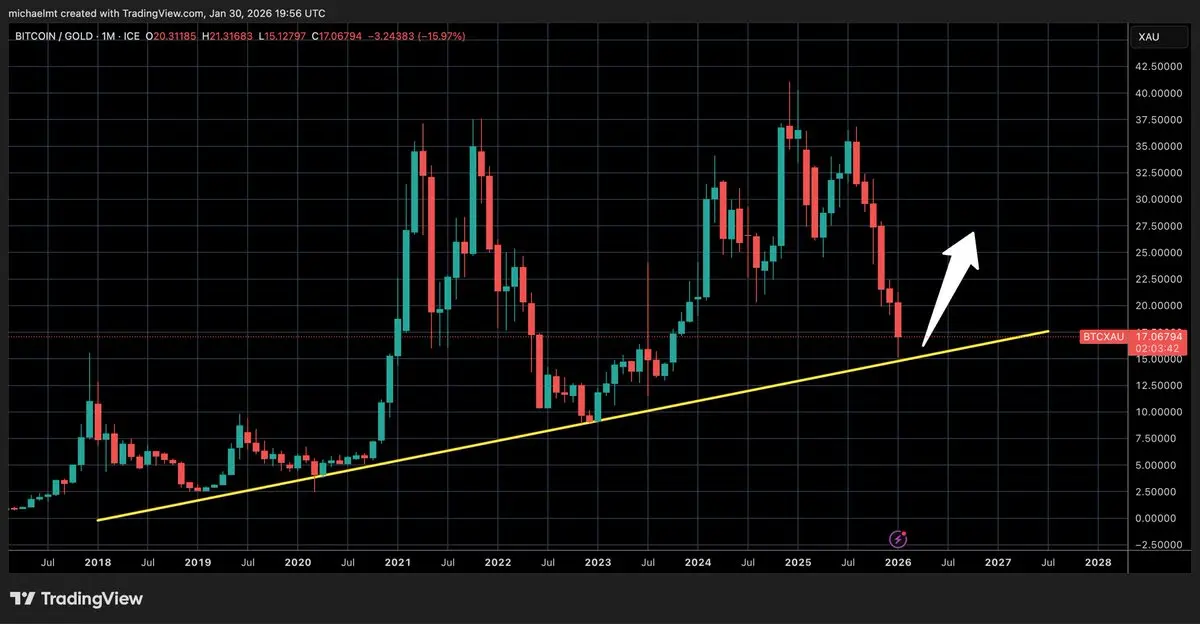Viewport: 1200px width, 624px height.
Task: Click the michaelmt author name
Action: click(36, 14)
